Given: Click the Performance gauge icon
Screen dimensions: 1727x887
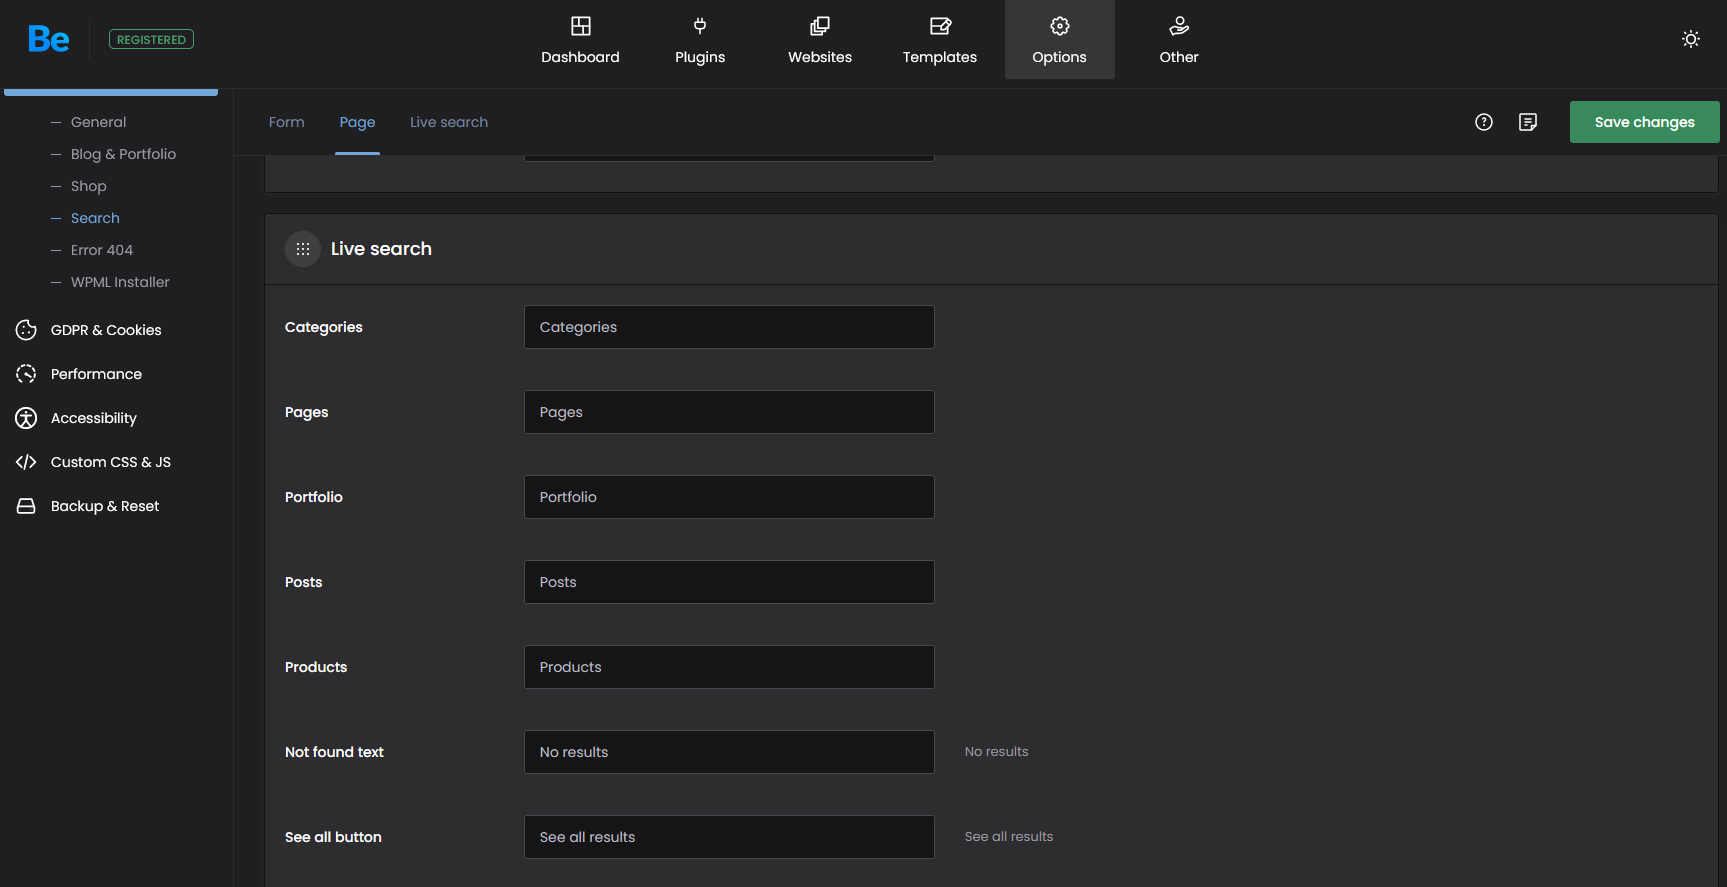Looking at the screenshot, I should coord(26,374).
